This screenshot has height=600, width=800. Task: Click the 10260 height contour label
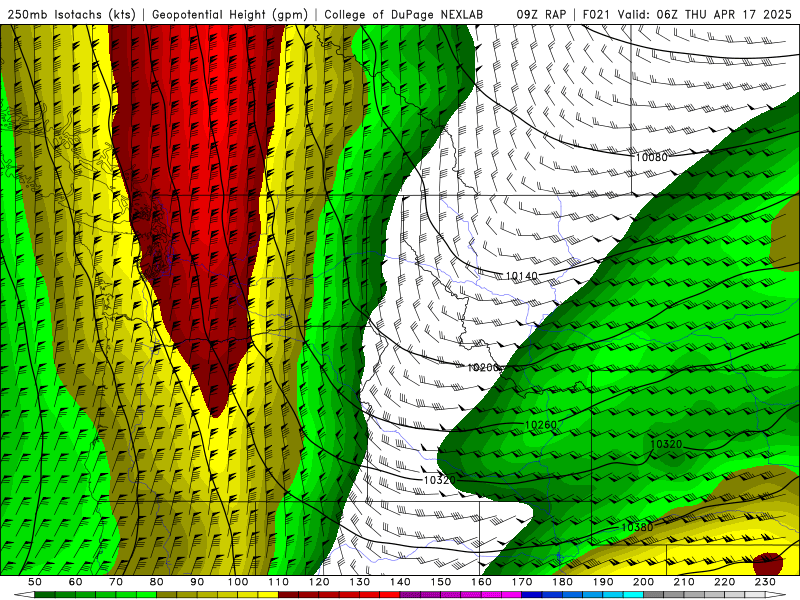pyautogui.click(x=541, y=424)
